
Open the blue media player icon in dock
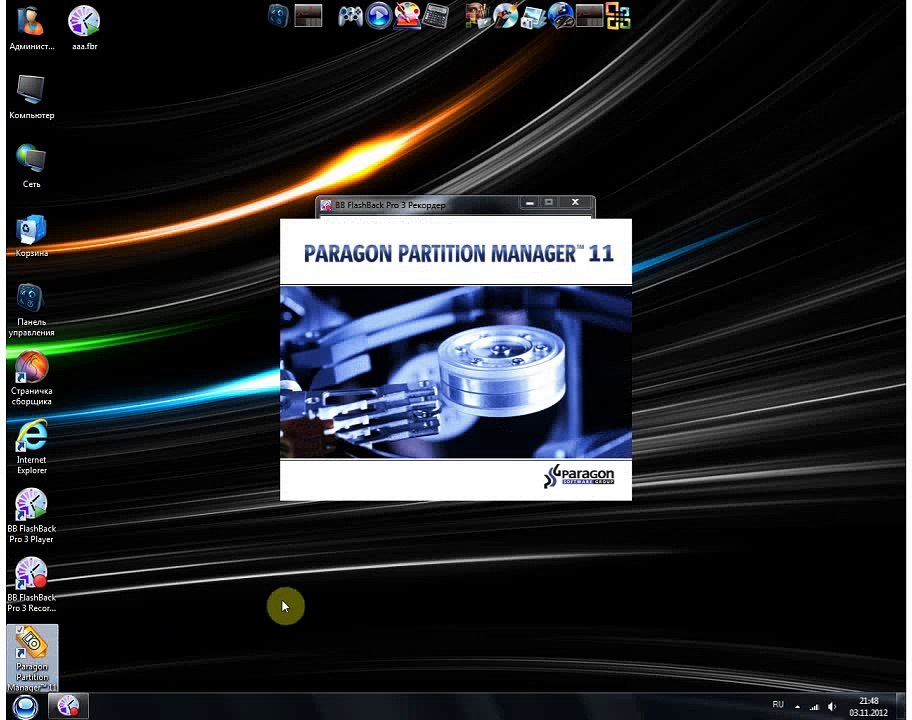(379, 16)
